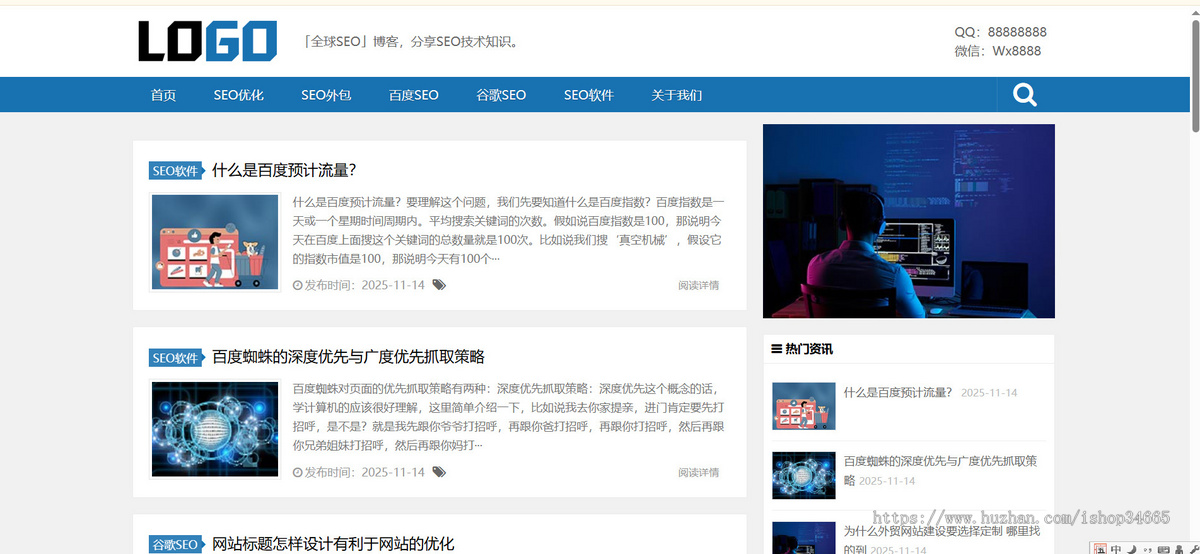Click the Wubi 五 input method logo
The height and width of the screenshot is (554, 1200).
[x=1100, y=549]
